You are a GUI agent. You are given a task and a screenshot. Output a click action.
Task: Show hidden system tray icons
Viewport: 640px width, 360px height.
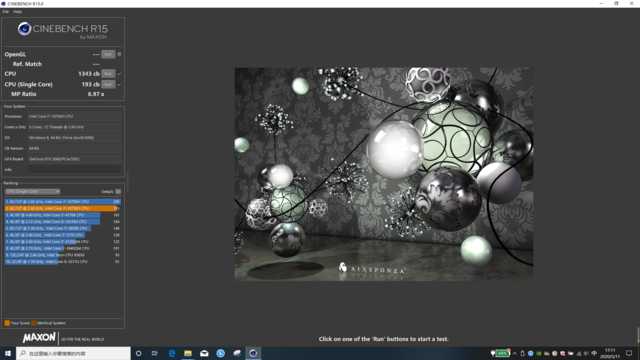coord(515,353)
